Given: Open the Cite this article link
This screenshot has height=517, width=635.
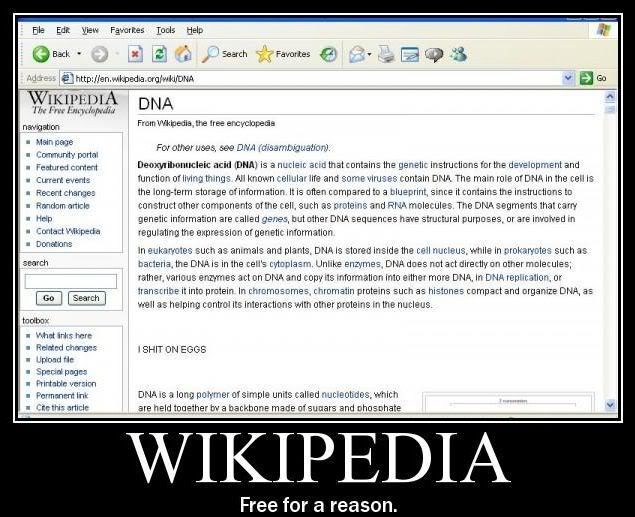Looking at the screenshot, I should [62, 408].
